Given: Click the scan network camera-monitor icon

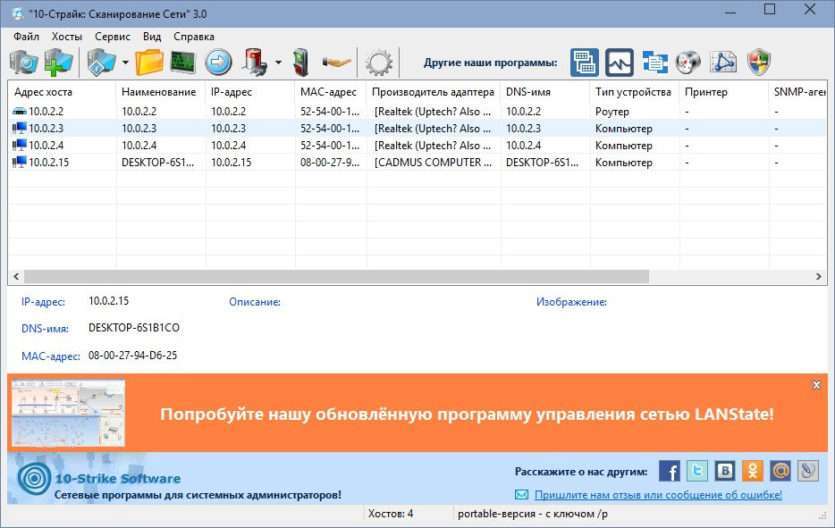Looking at the screenshot, I should 24,62.
